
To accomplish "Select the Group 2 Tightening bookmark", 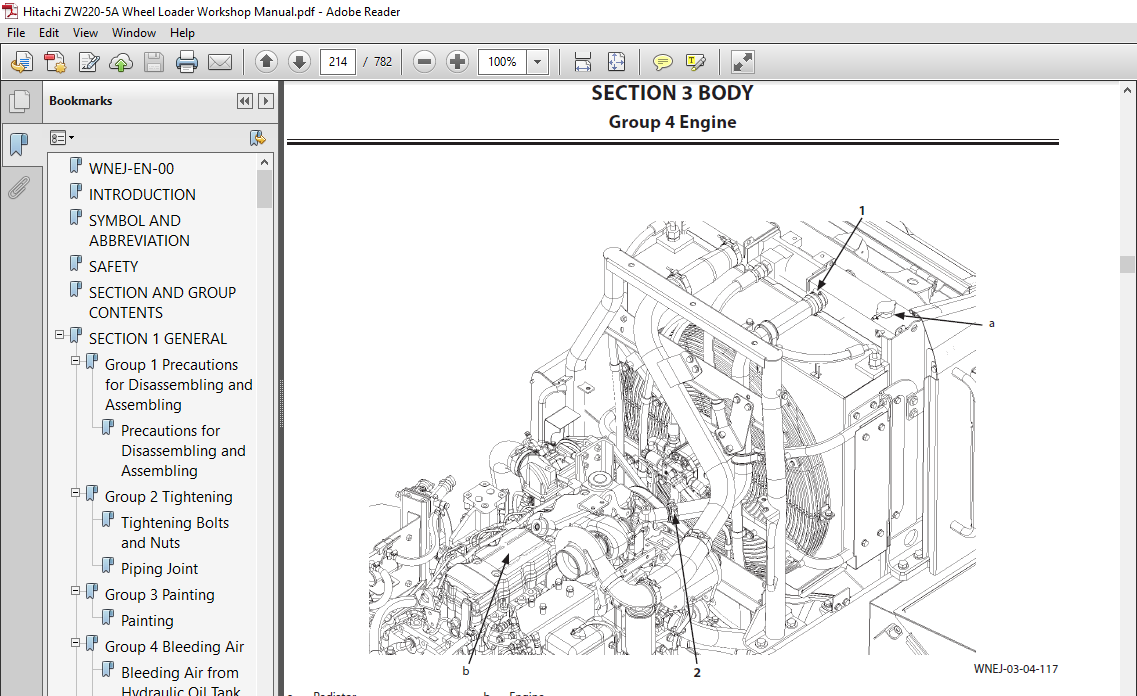I will (169, 497).
